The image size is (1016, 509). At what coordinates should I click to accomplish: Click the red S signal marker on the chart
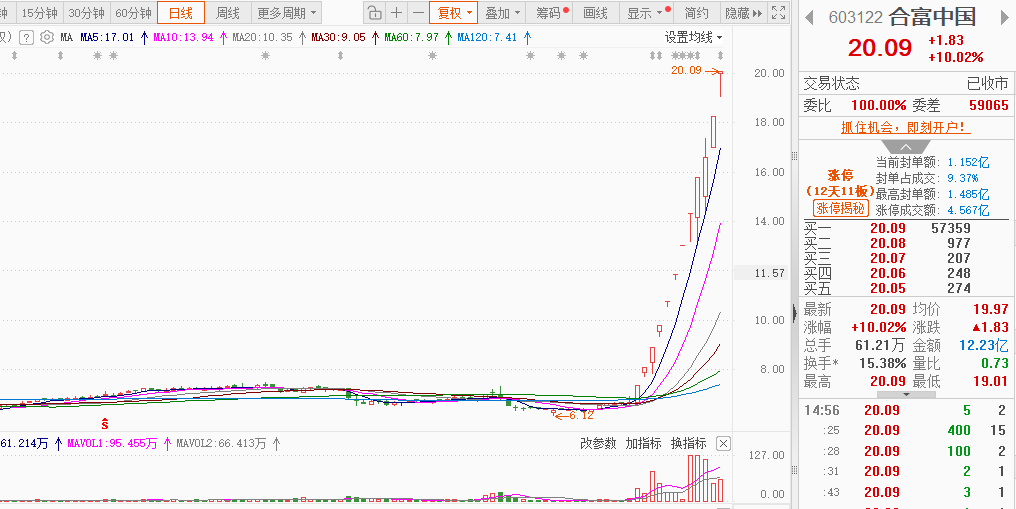pos(104,424)
